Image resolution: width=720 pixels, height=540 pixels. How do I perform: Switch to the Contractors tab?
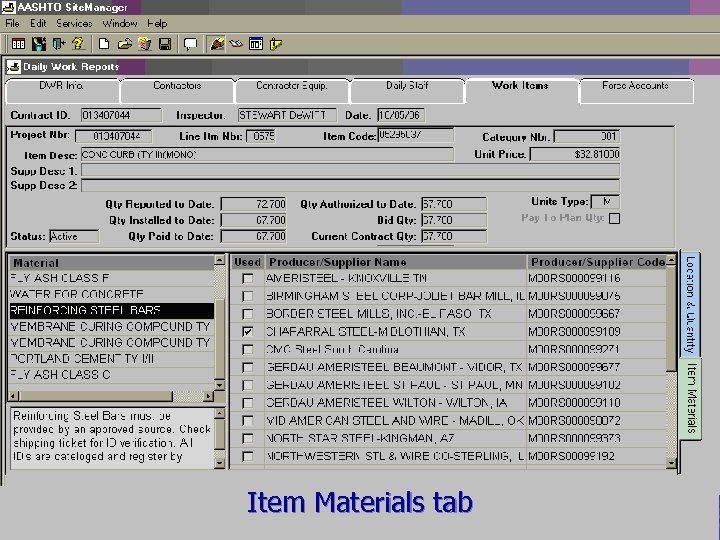tap(177, 91)
